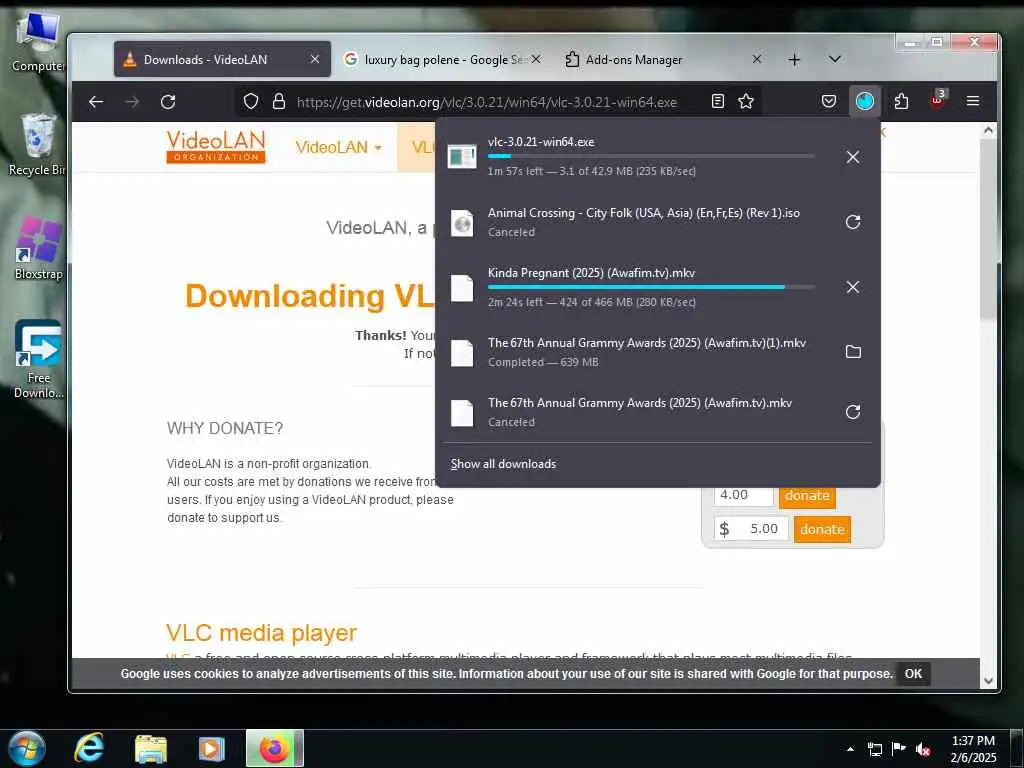The image size is (1024, 768).
Task: Open the tracking protection shield icon
Action: coord(251,102)
